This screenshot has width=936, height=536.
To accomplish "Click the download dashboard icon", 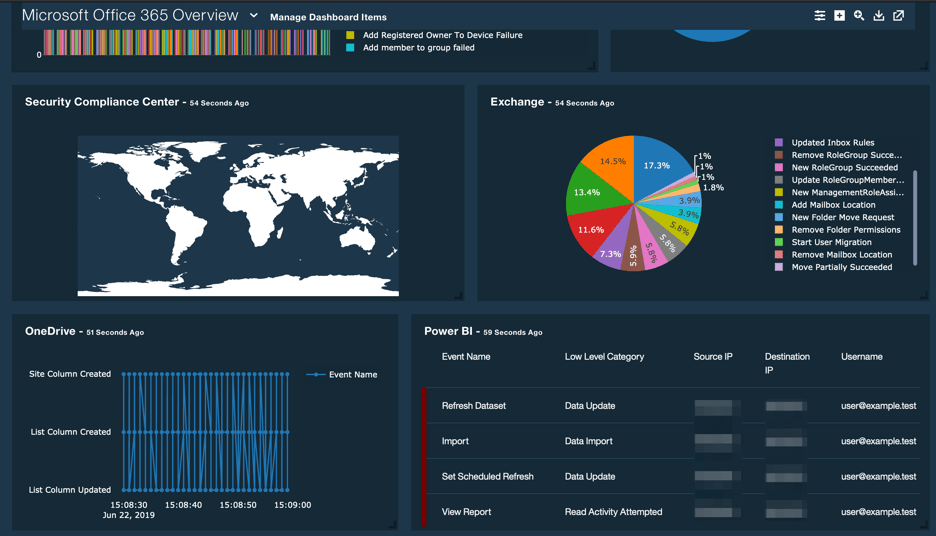I will (879, 16).
